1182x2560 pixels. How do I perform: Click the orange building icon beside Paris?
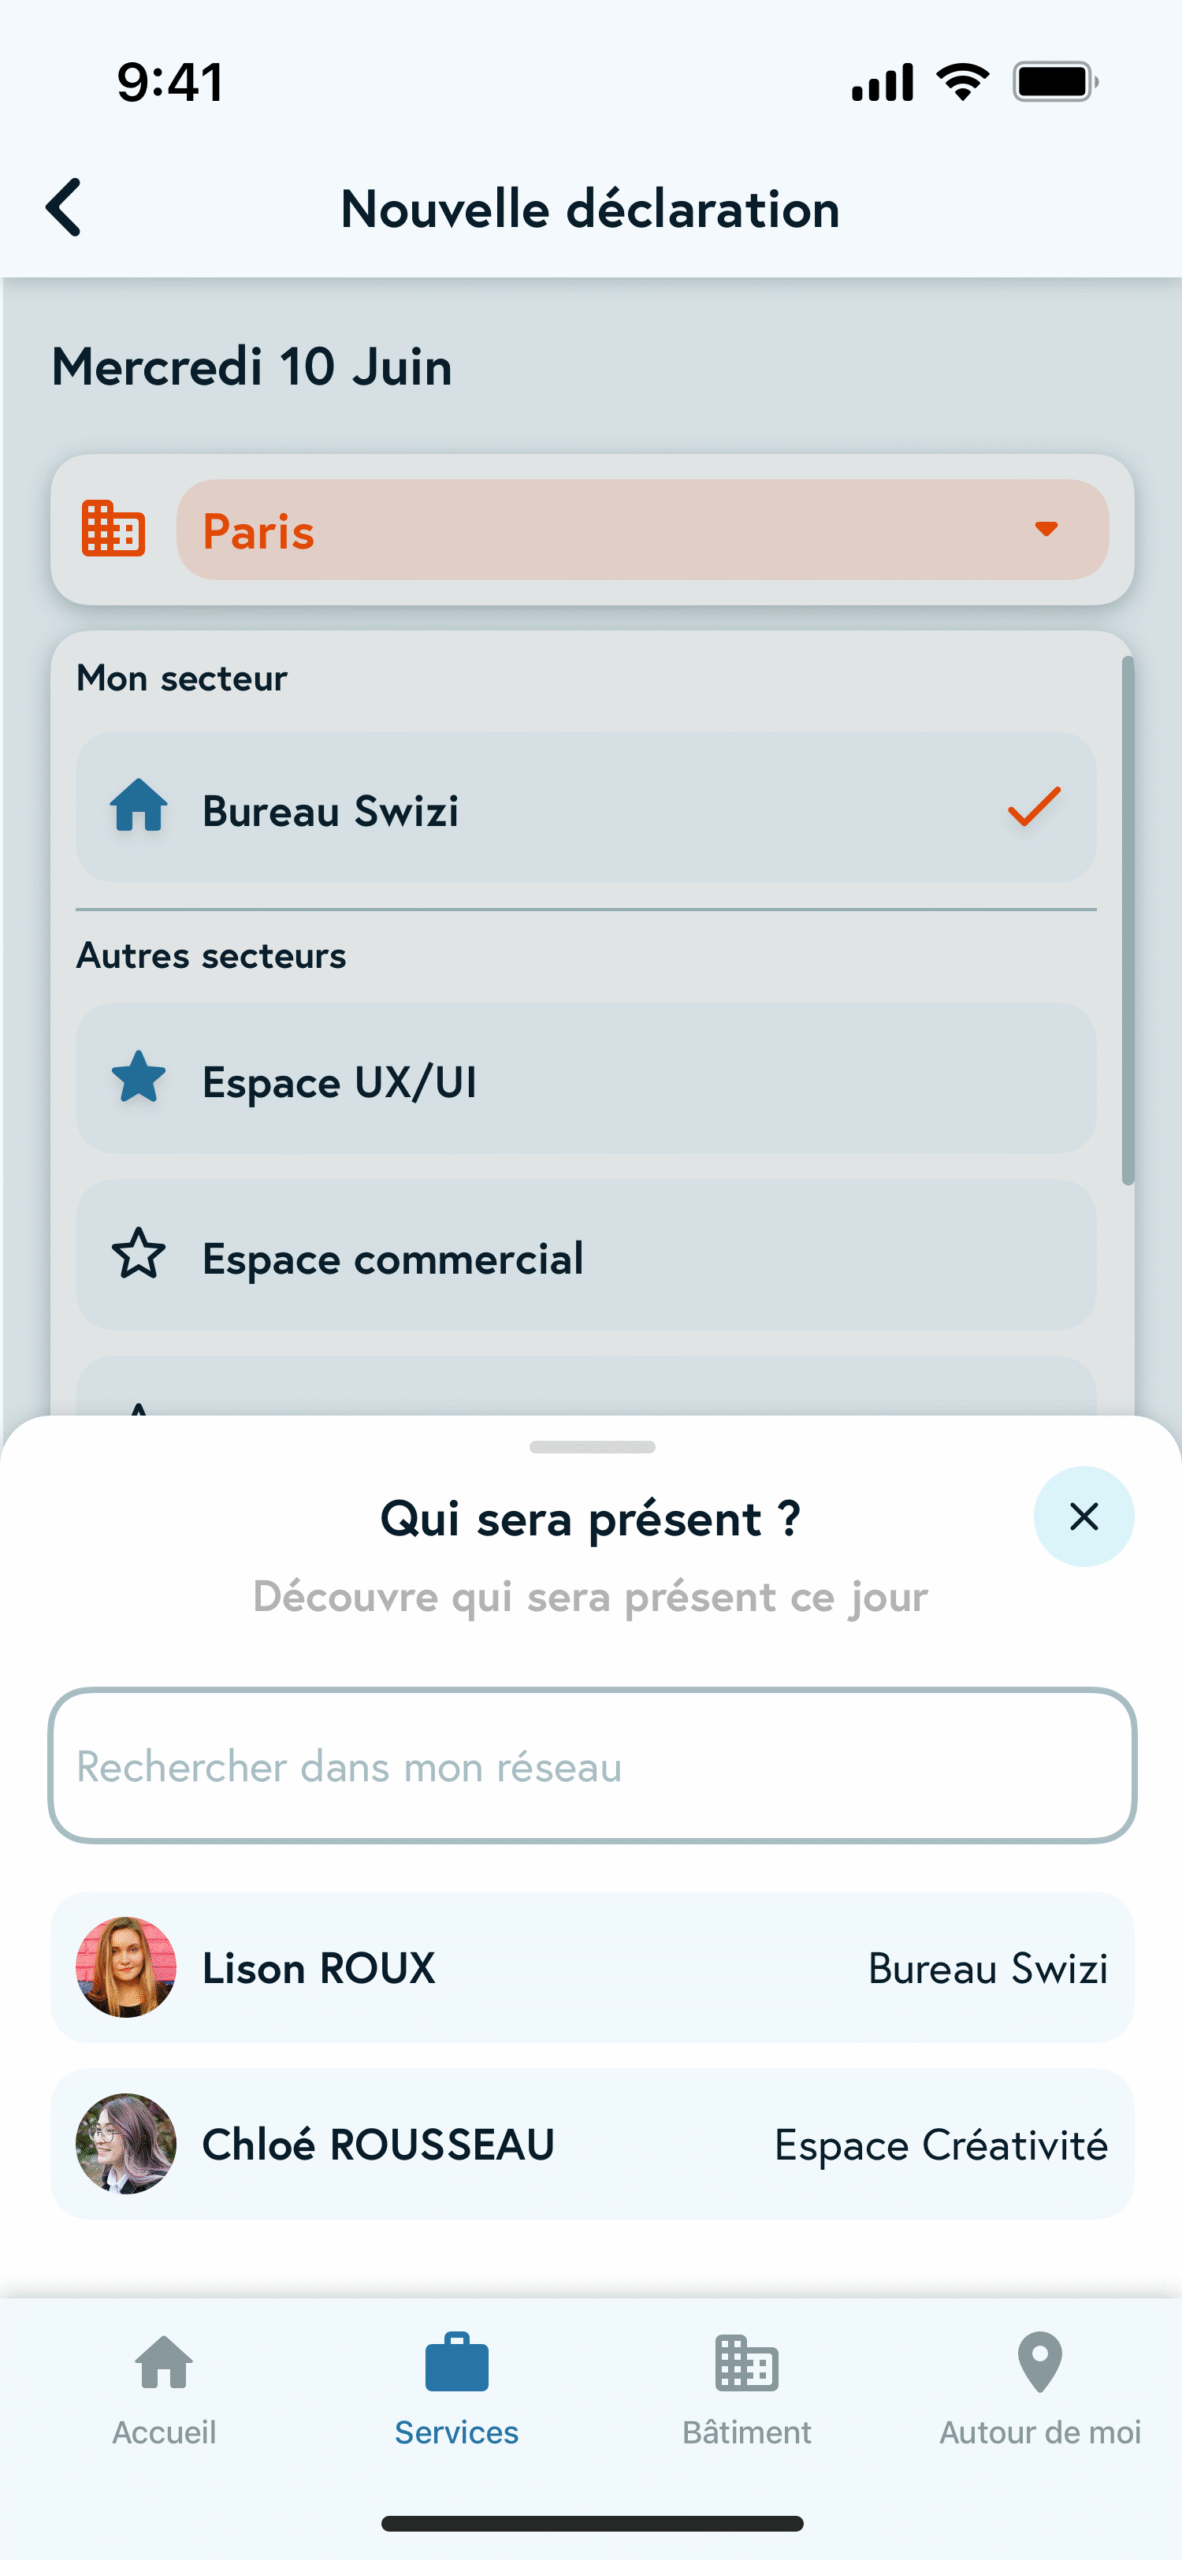(113, 529)
